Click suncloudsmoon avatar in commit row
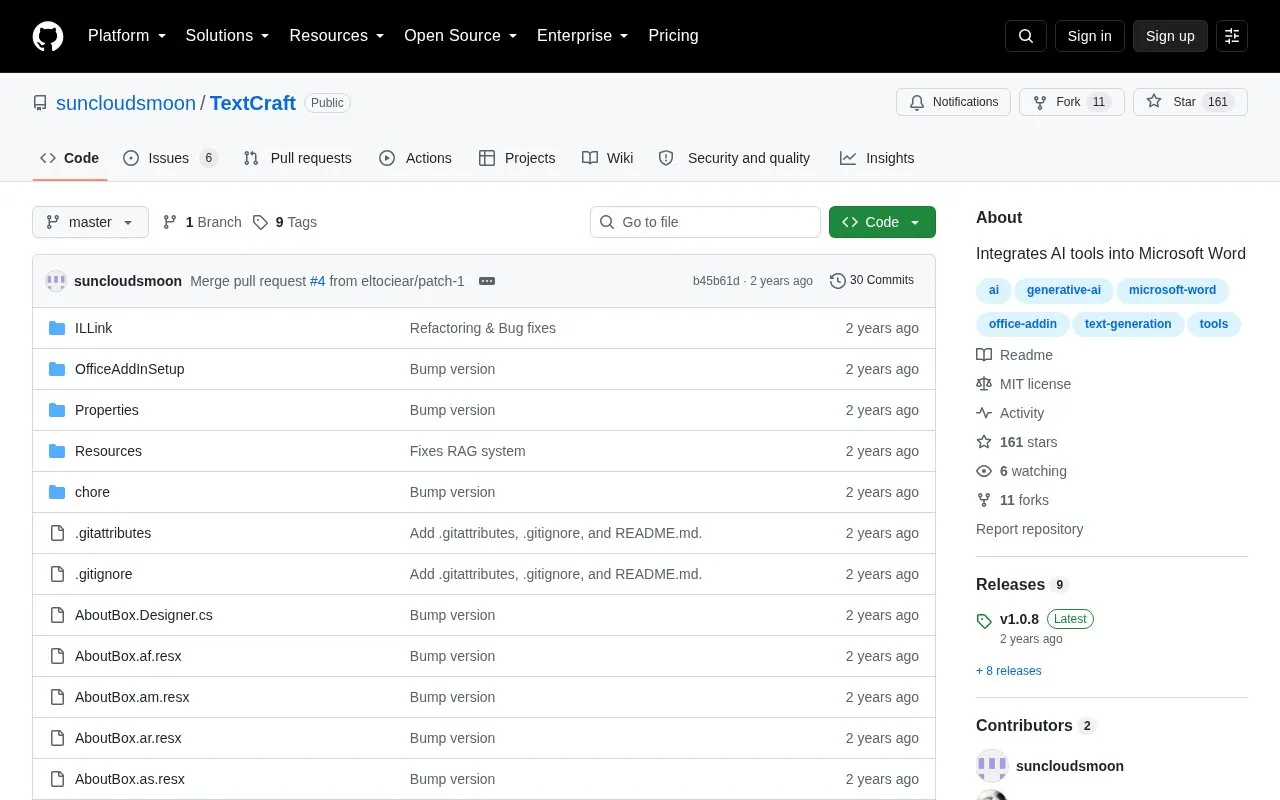 [x=56, y=281]
